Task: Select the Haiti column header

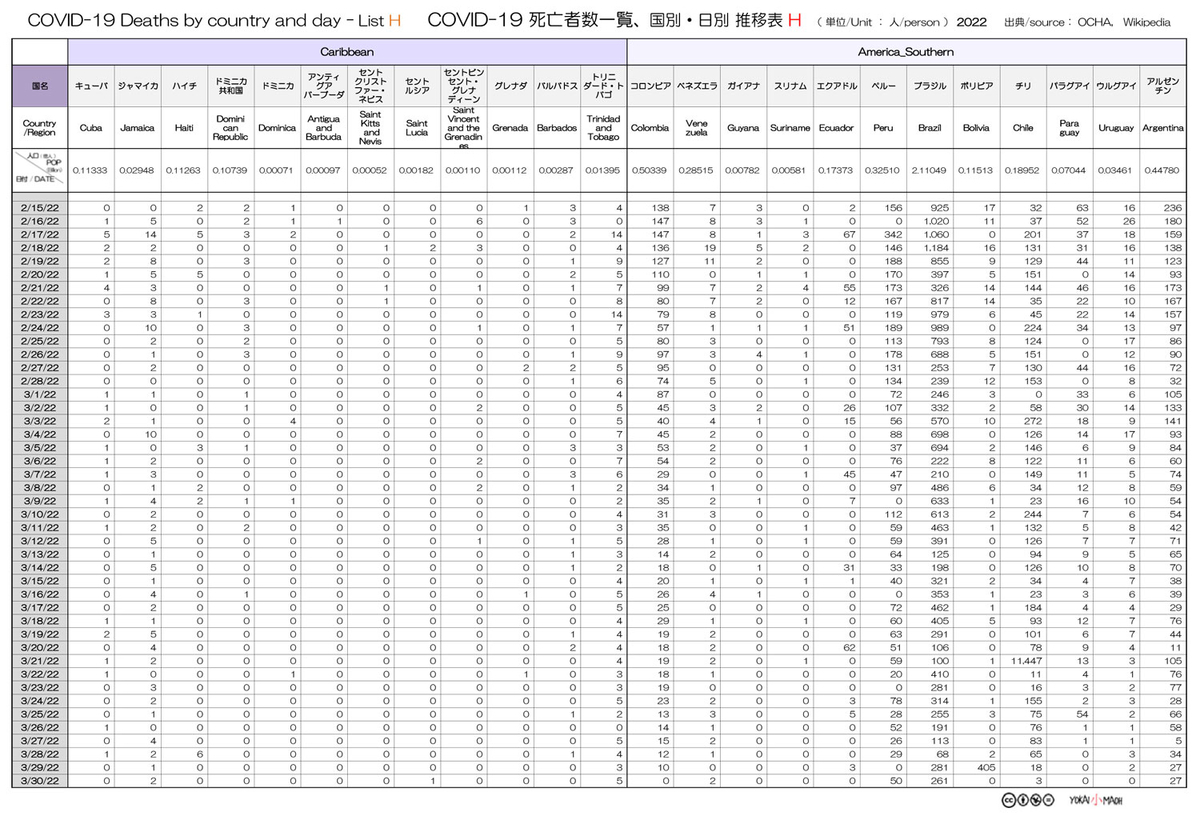Action: click(x=184, y=128)
